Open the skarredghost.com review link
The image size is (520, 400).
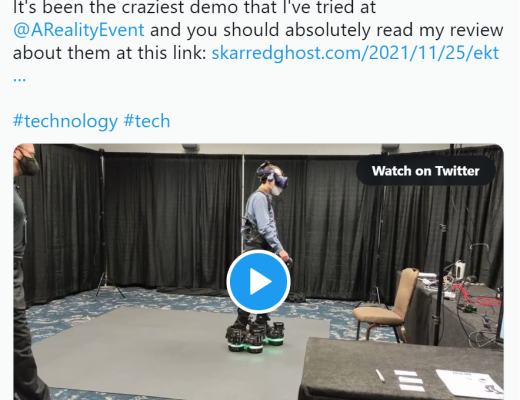[355, 53]
